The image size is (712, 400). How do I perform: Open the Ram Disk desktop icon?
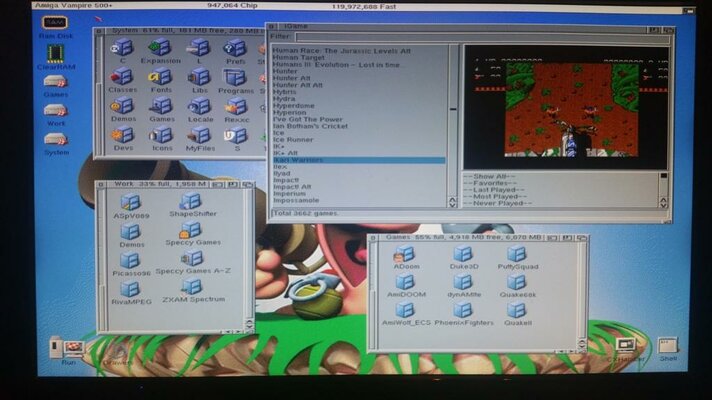[x=55, y=25]
